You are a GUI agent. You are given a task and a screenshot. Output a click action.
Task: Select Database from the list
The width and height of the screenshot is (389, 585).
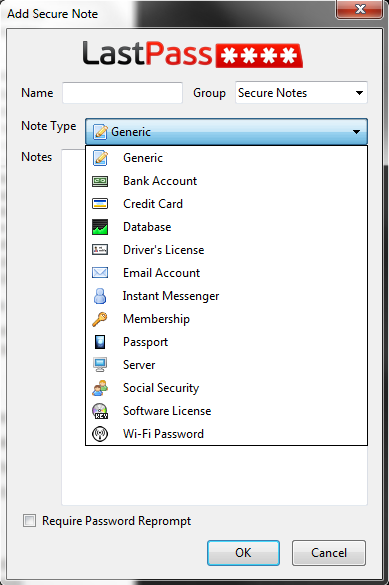pyautogui.click(x=226, y=227)
